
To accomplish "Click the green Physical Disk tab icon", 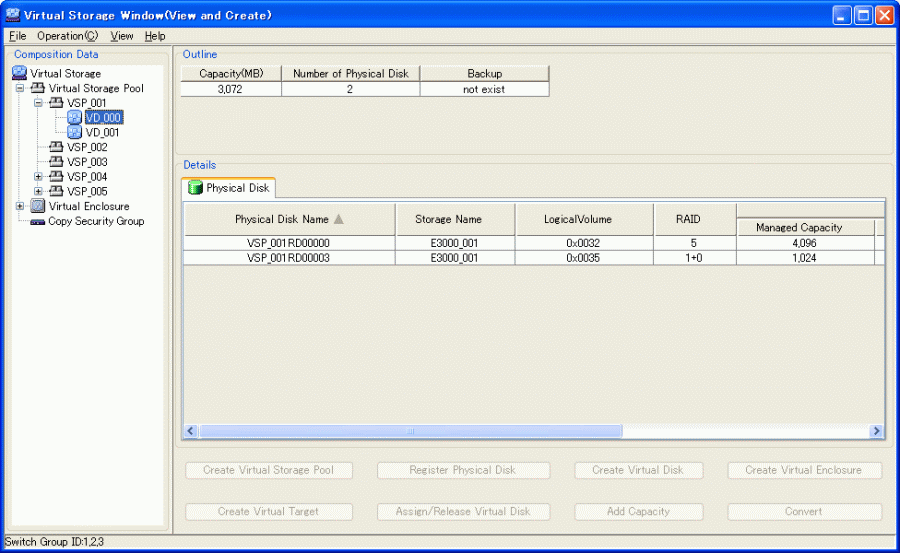I will (195, 188).
